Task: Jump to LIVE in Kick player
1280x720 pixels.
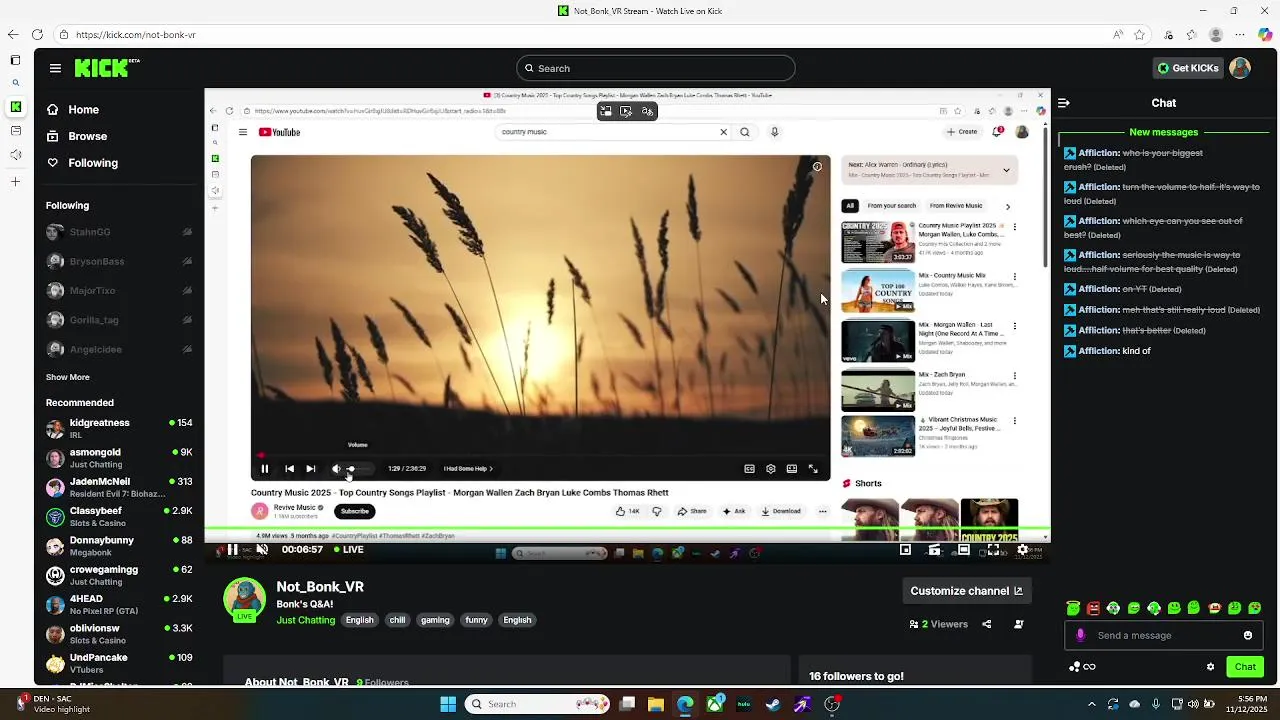Action: pyautogui.click(x=349, y=549)
